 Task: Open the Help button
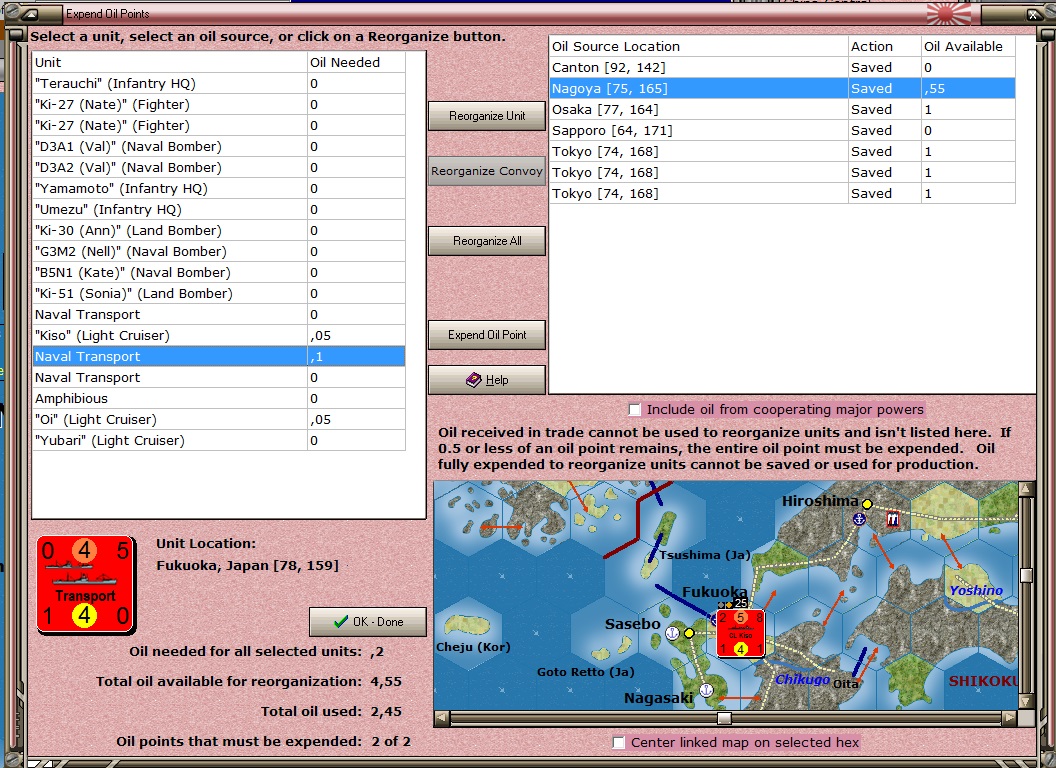(487, 380)
